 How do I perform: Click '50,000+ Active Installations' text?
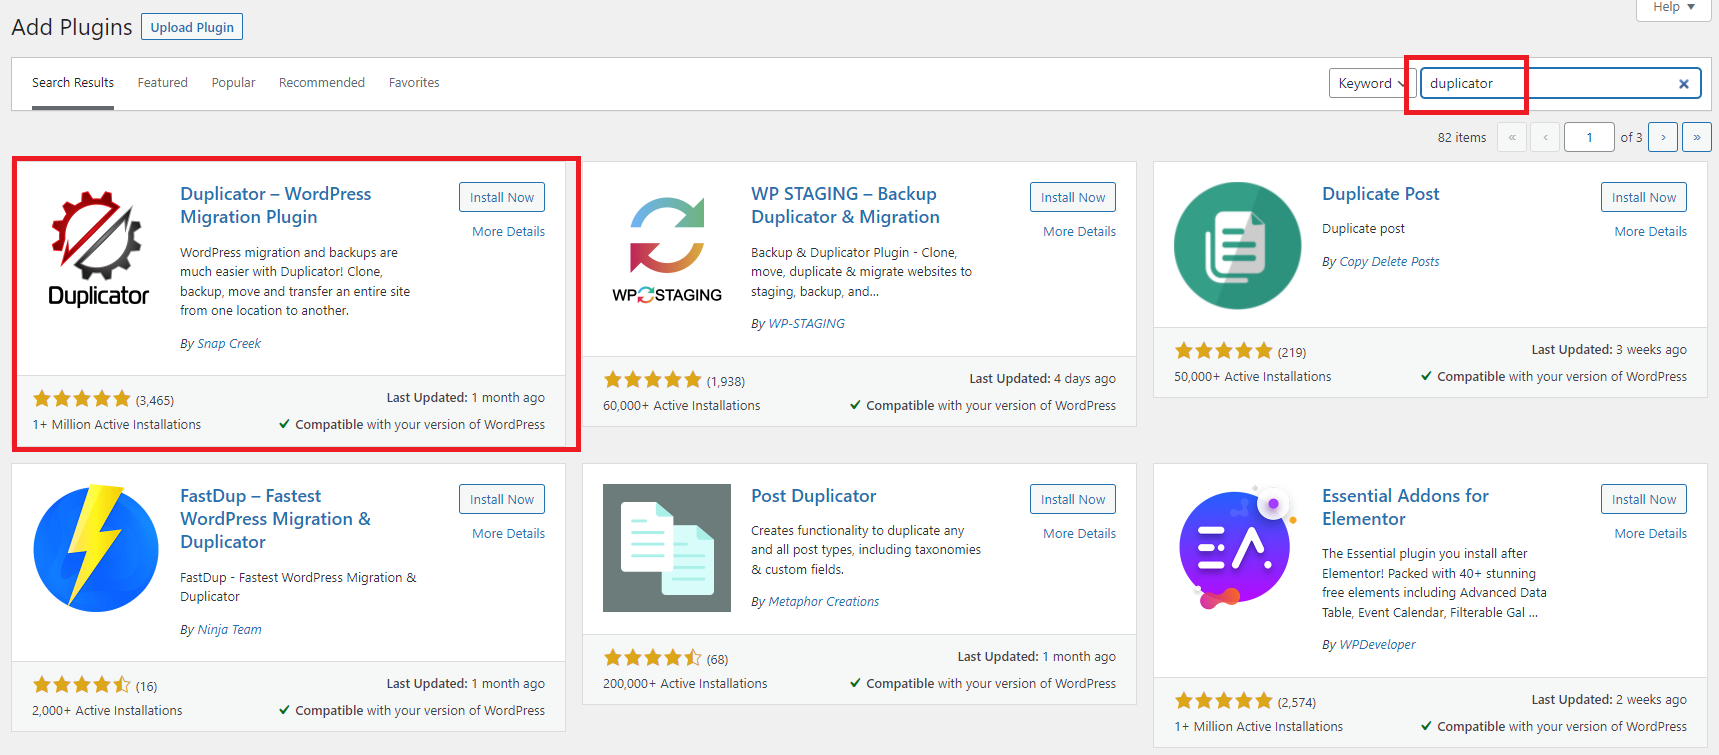tap(1252, 377)
